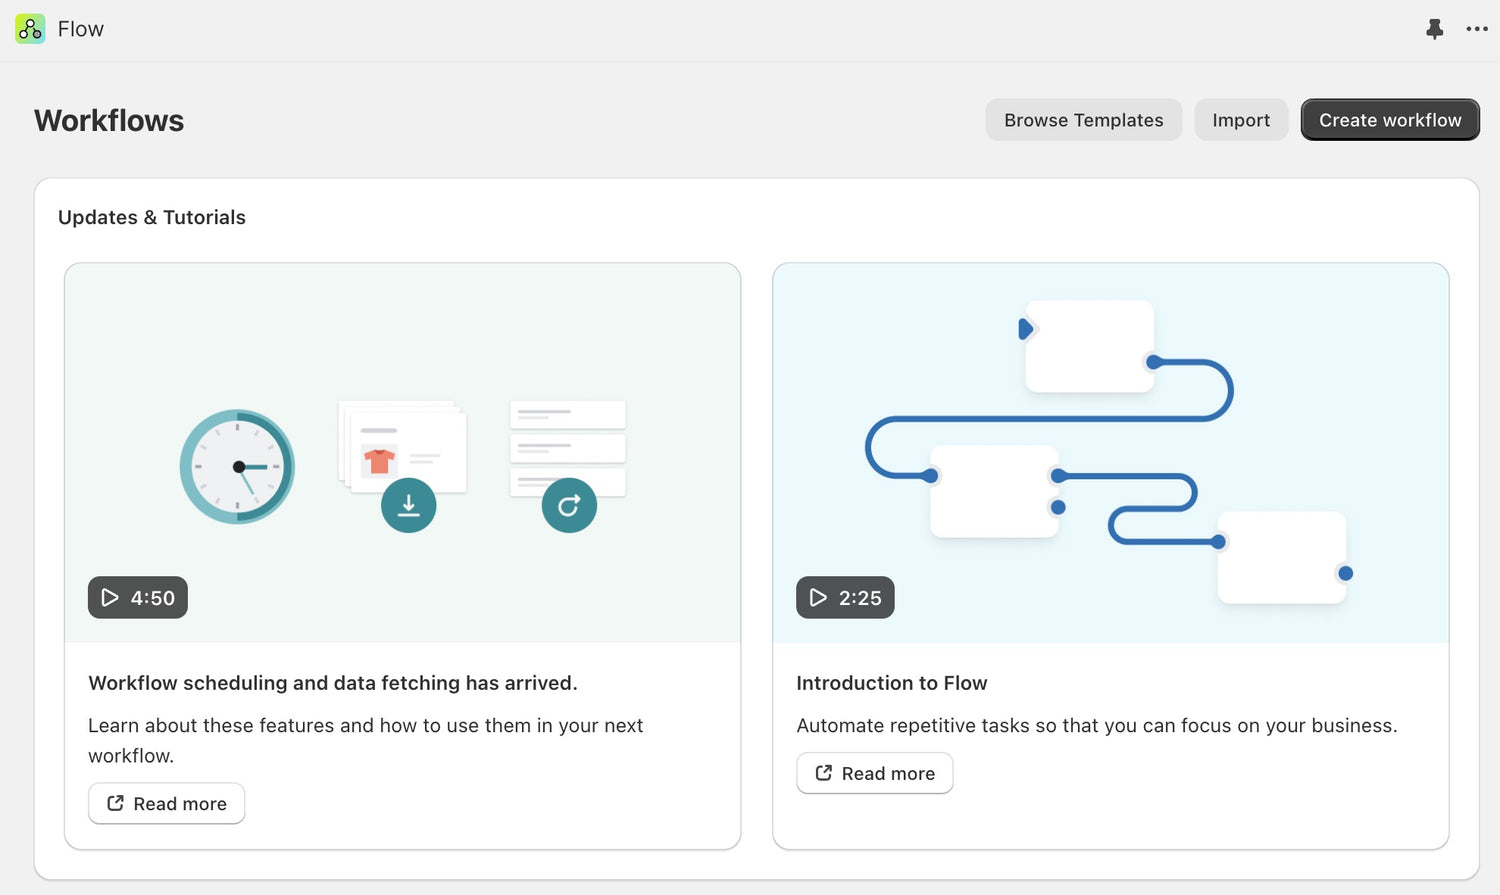Click the 'Updates & Tutorials' section heading
1500x895 pixels.
point(152,217)
